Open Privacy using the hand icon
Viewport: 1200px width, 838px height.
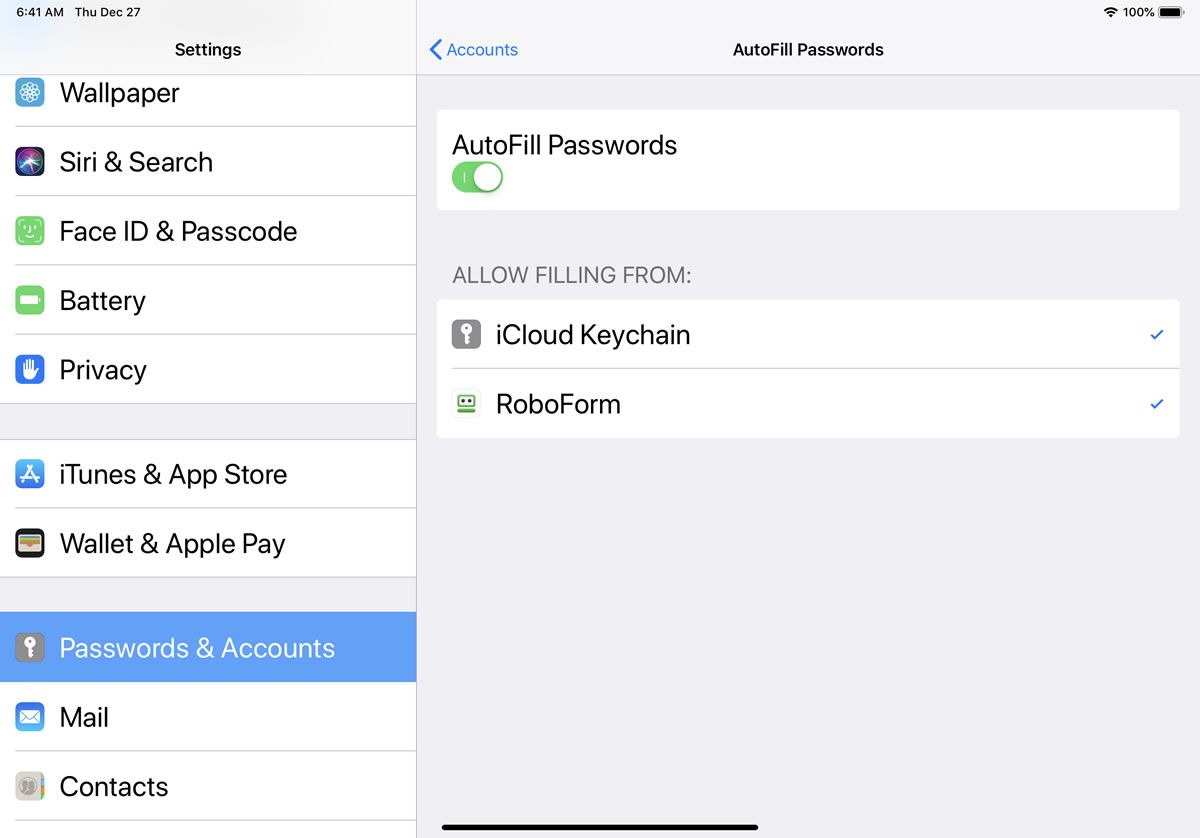[30, 370]
